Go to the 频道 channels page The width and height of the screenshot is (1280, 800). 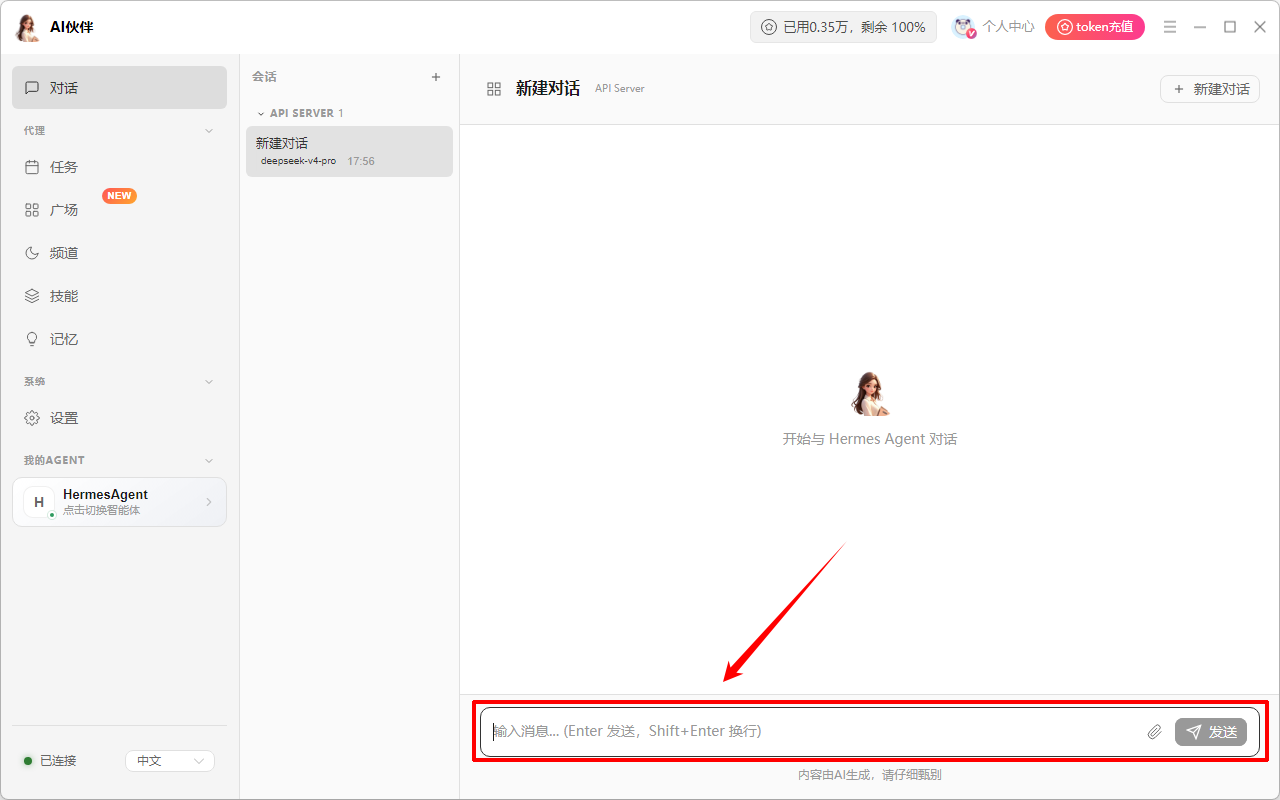tap(119, 253)
